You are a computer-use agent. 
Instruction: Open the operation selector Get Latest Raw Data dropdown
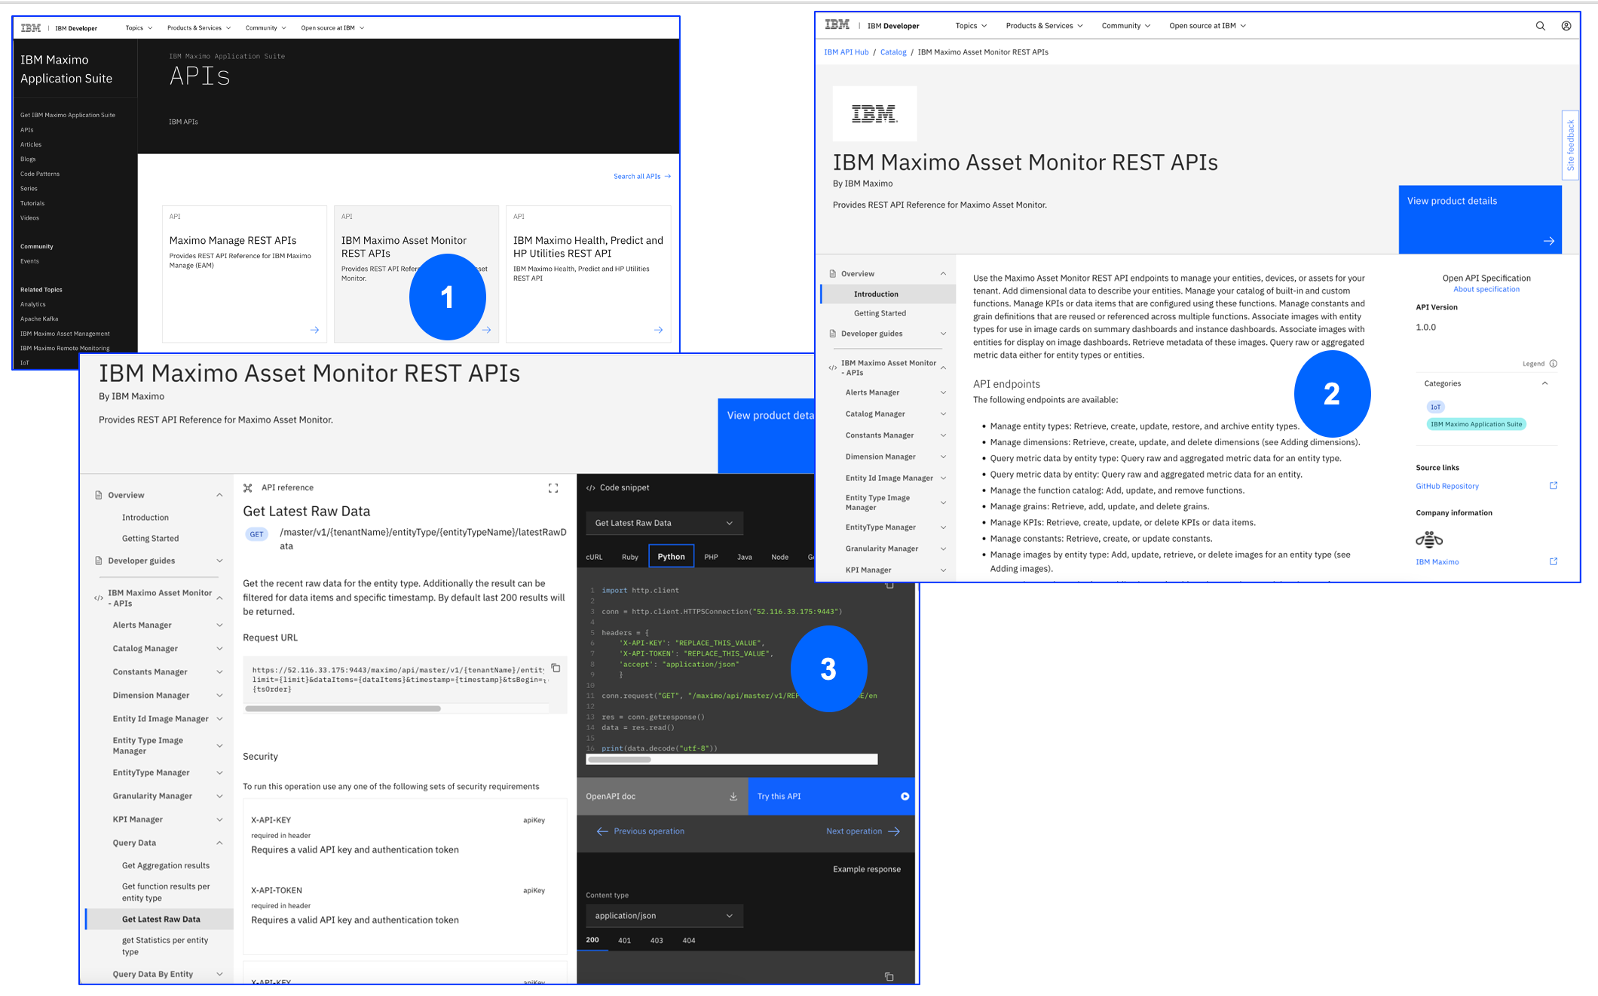click(664, 523)
